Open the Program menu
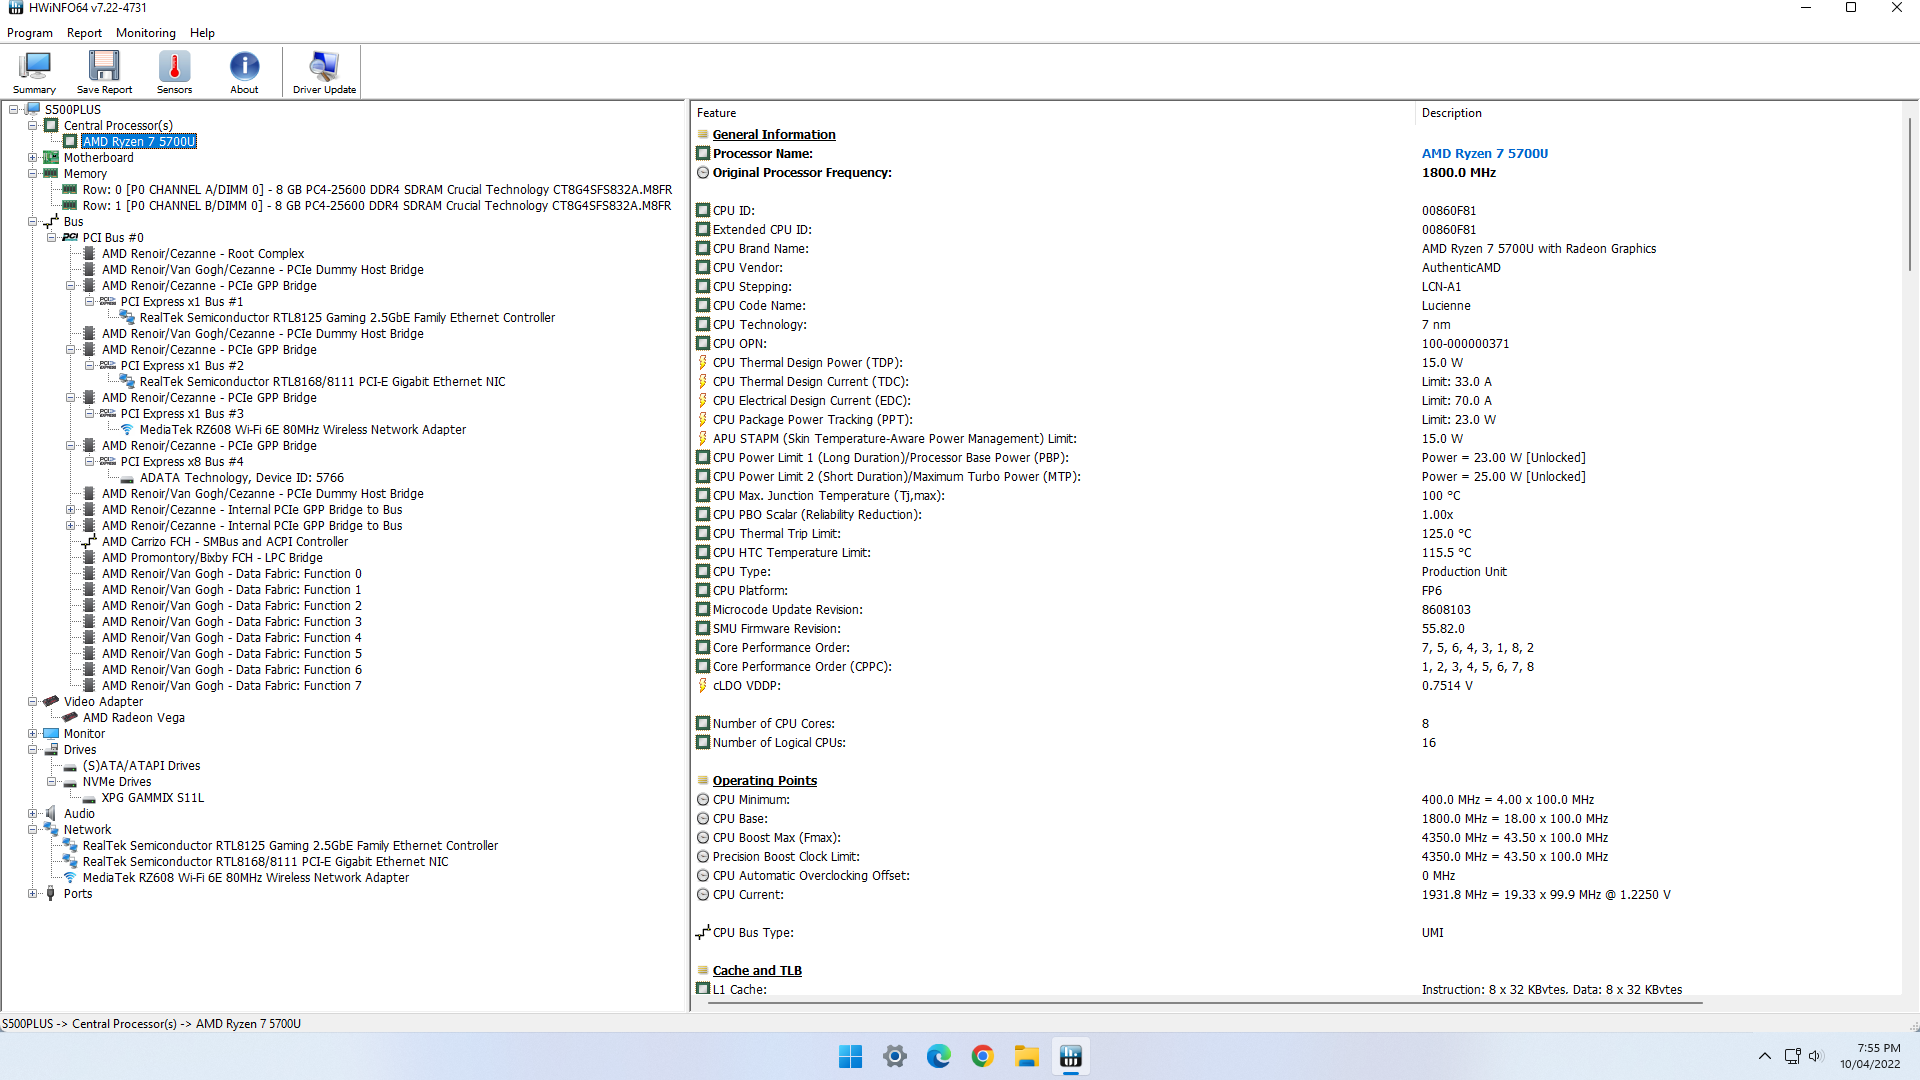Screen dimensions: 1920x1080 point(30,33)
